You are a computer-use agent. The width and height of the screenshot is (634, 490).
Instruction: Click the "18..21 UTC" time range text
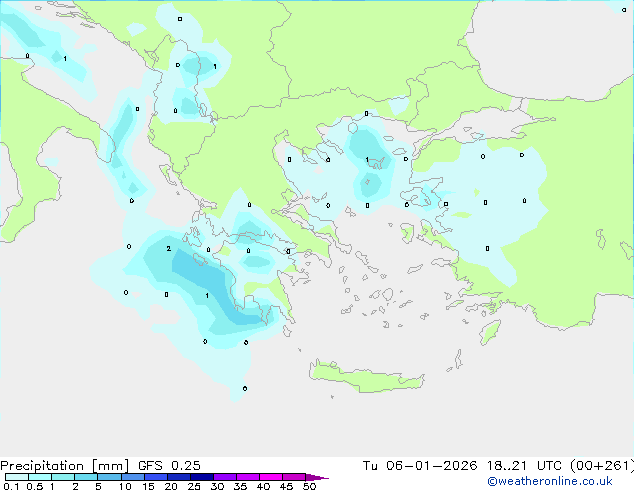coord(524,466)
